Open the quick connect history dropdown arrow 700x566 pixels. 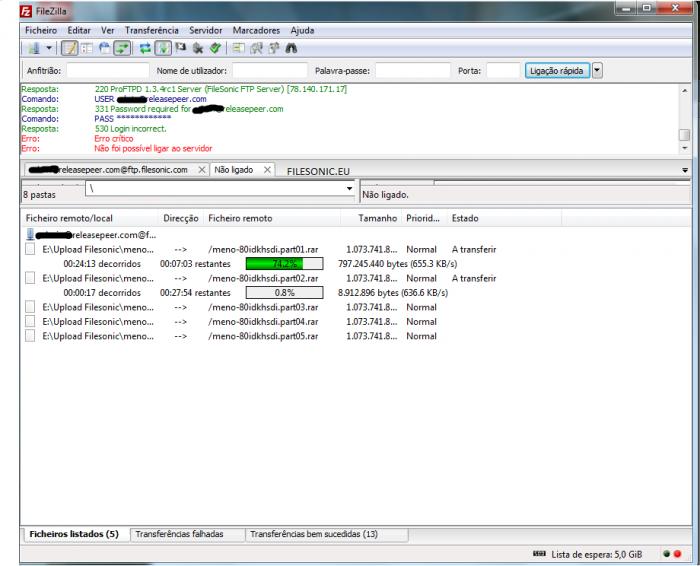(x=598, y=71)
